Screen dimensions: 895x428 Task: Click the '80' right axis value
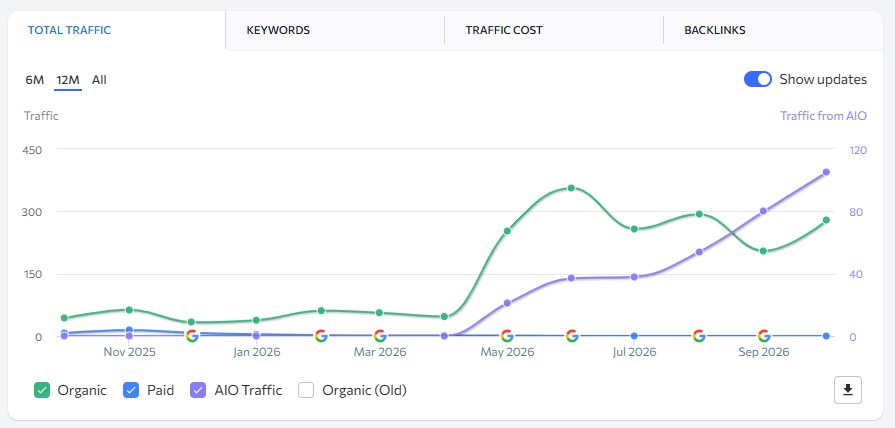pos(856,212)
